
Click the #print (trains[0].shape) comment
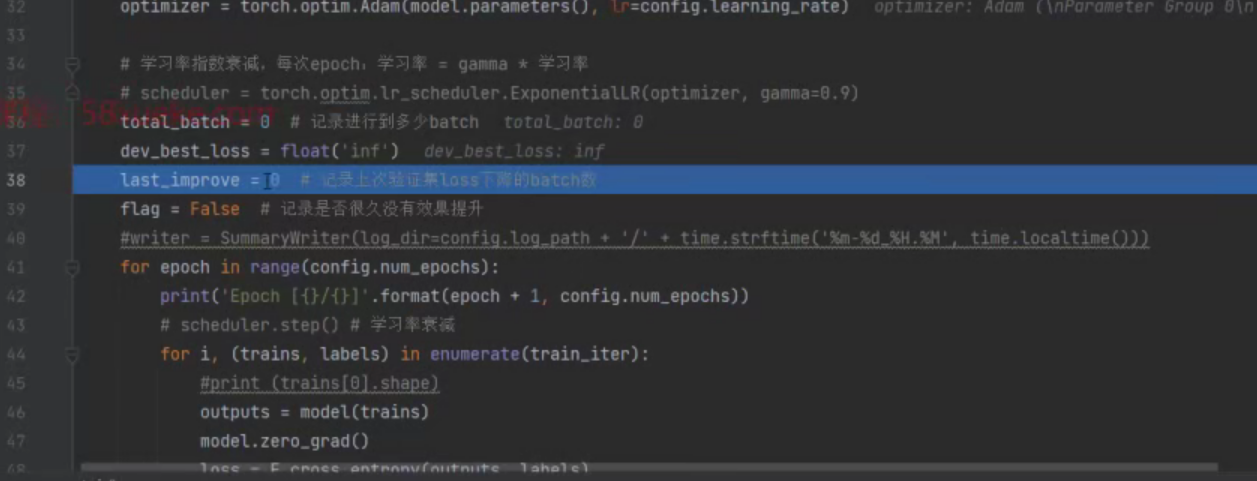tap(319, 384)
